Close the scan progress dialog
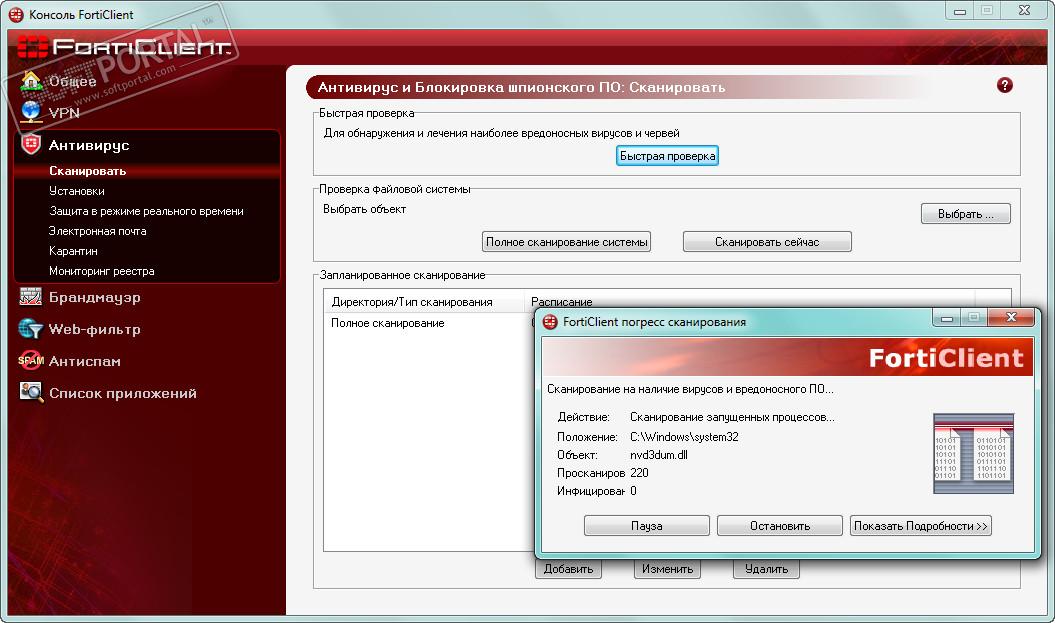 point(1011,317)
